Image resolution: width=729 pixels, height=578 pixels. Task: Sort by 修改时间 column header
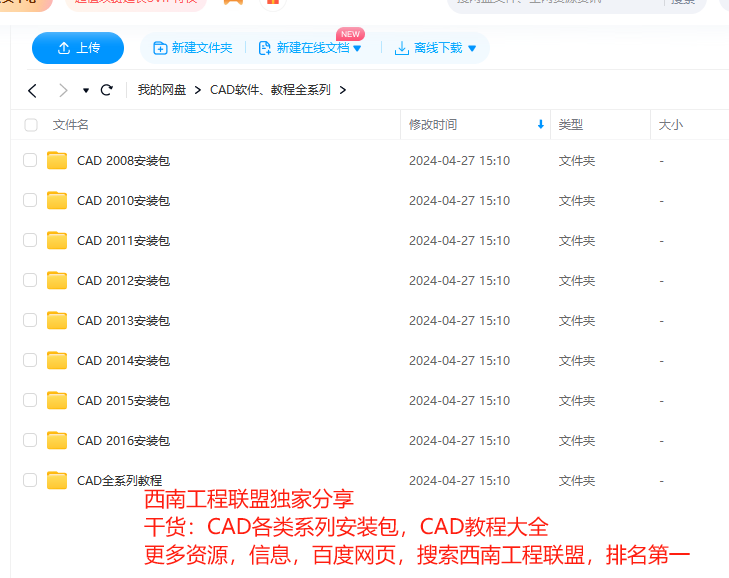(x=433, y=125)
